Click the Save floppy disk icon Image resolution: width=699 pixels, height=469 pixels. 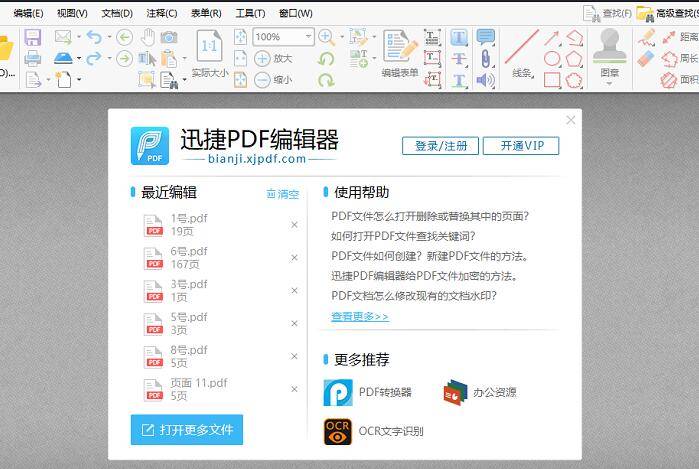pos(33,37)
